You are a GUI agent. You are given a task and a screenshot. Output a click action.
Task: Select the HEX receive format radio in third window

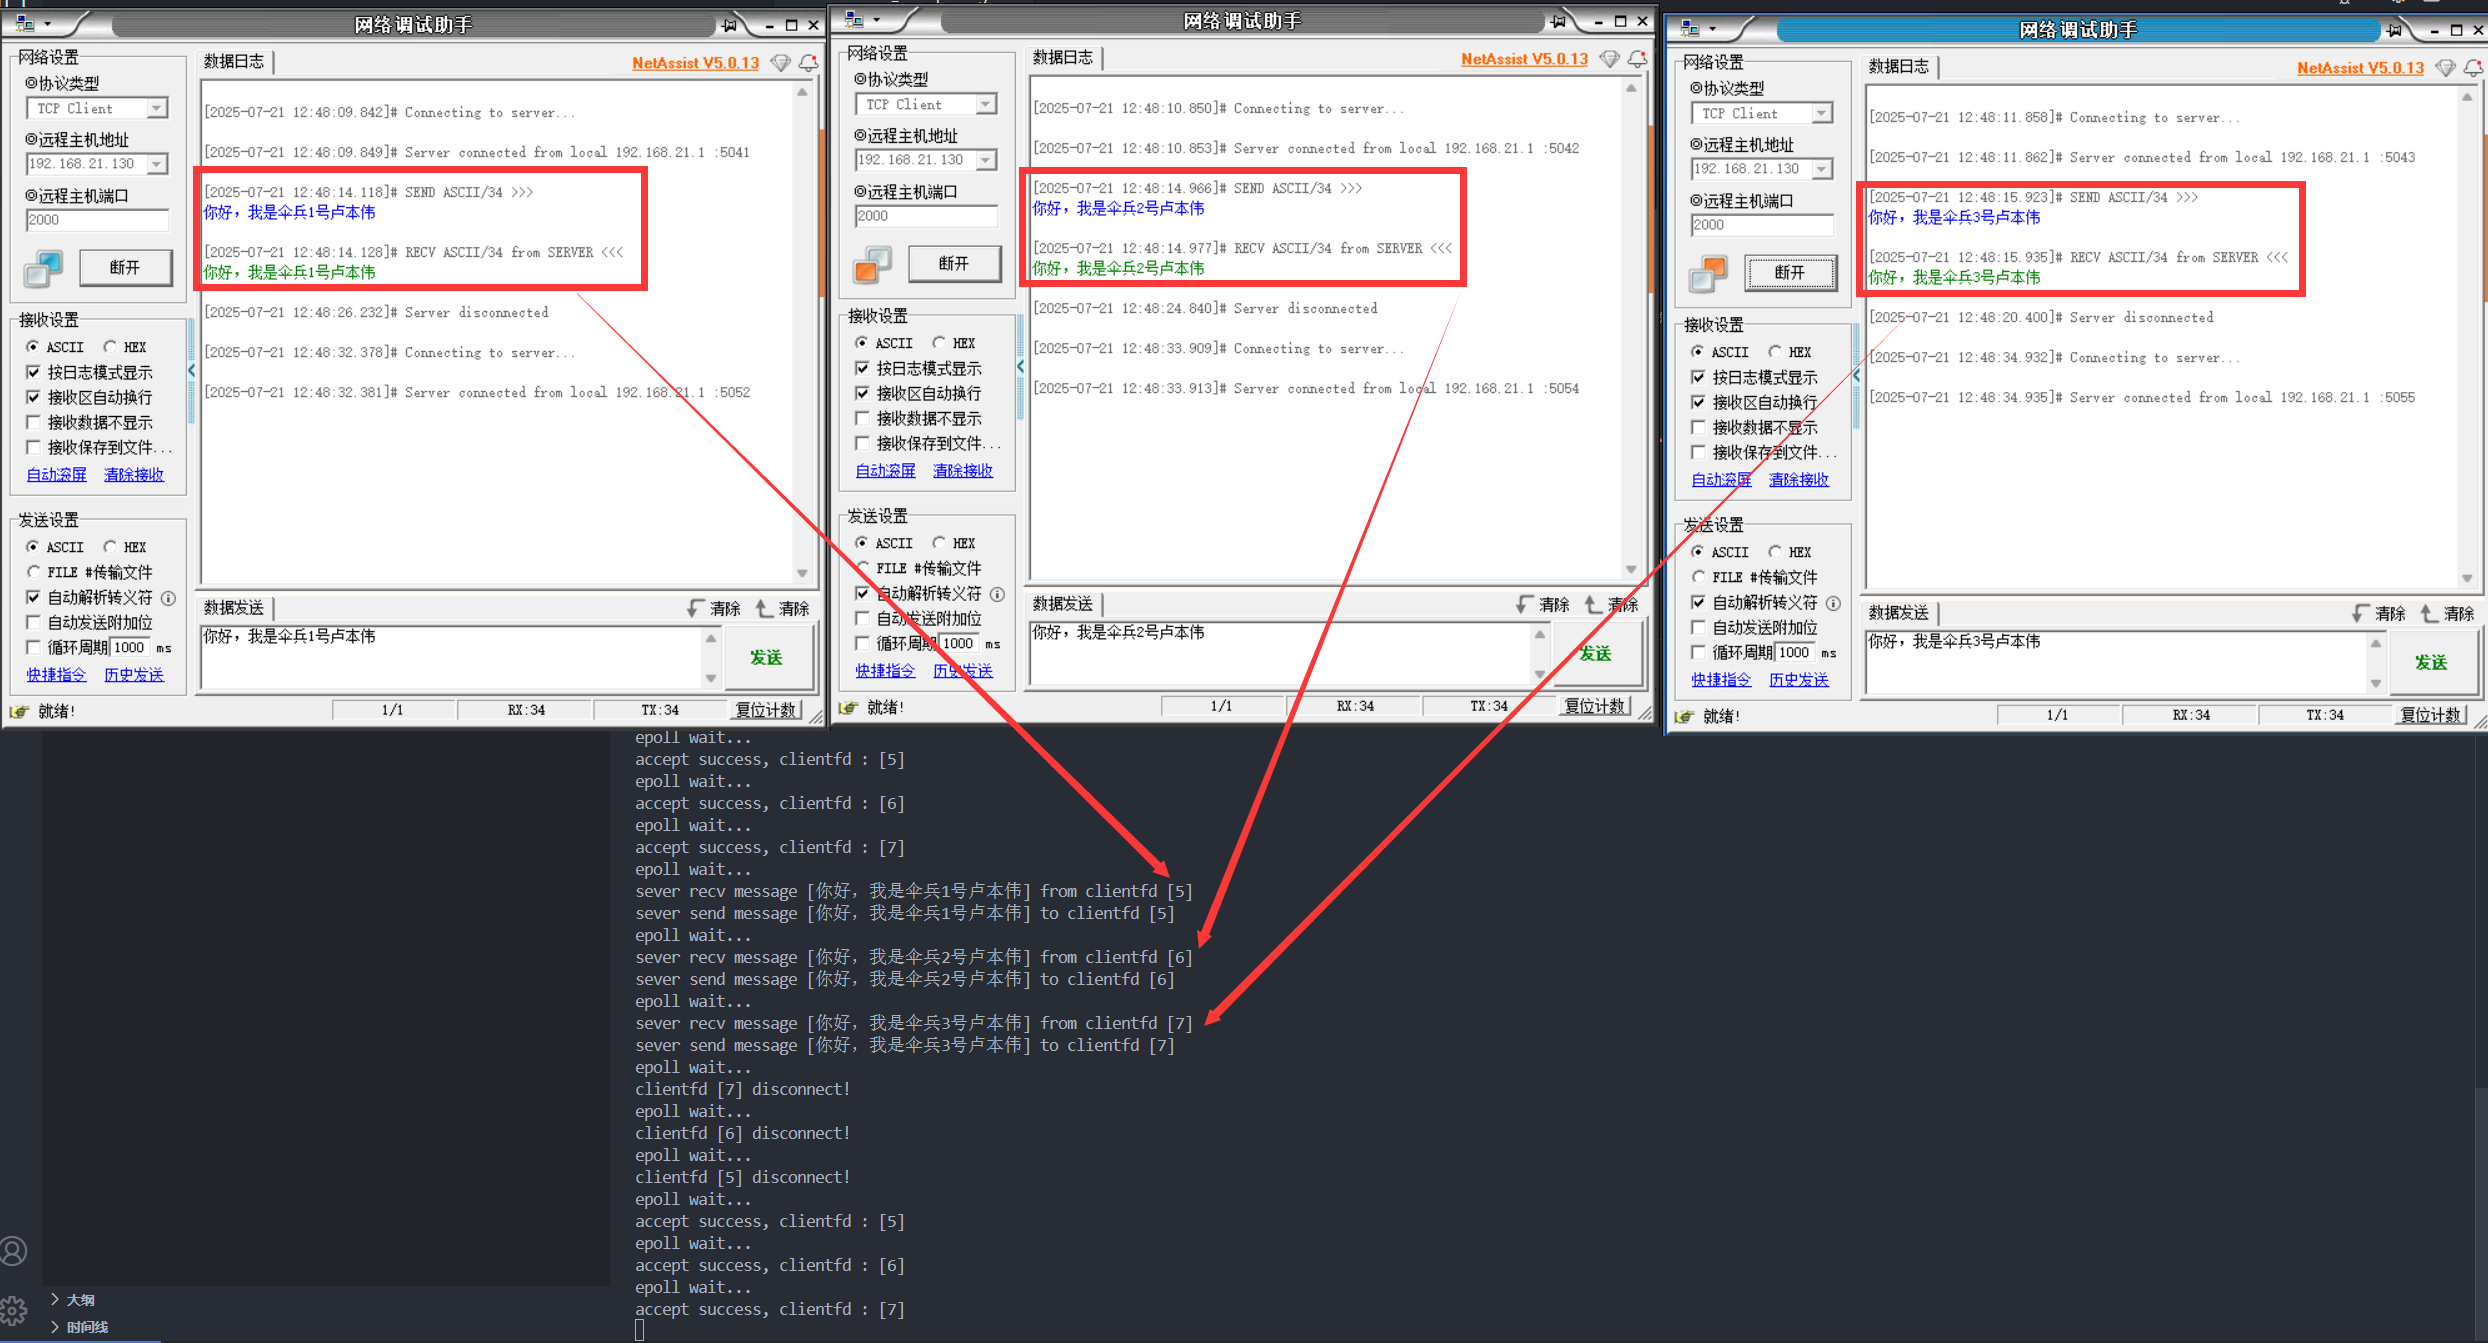[x=1773, y=351]
